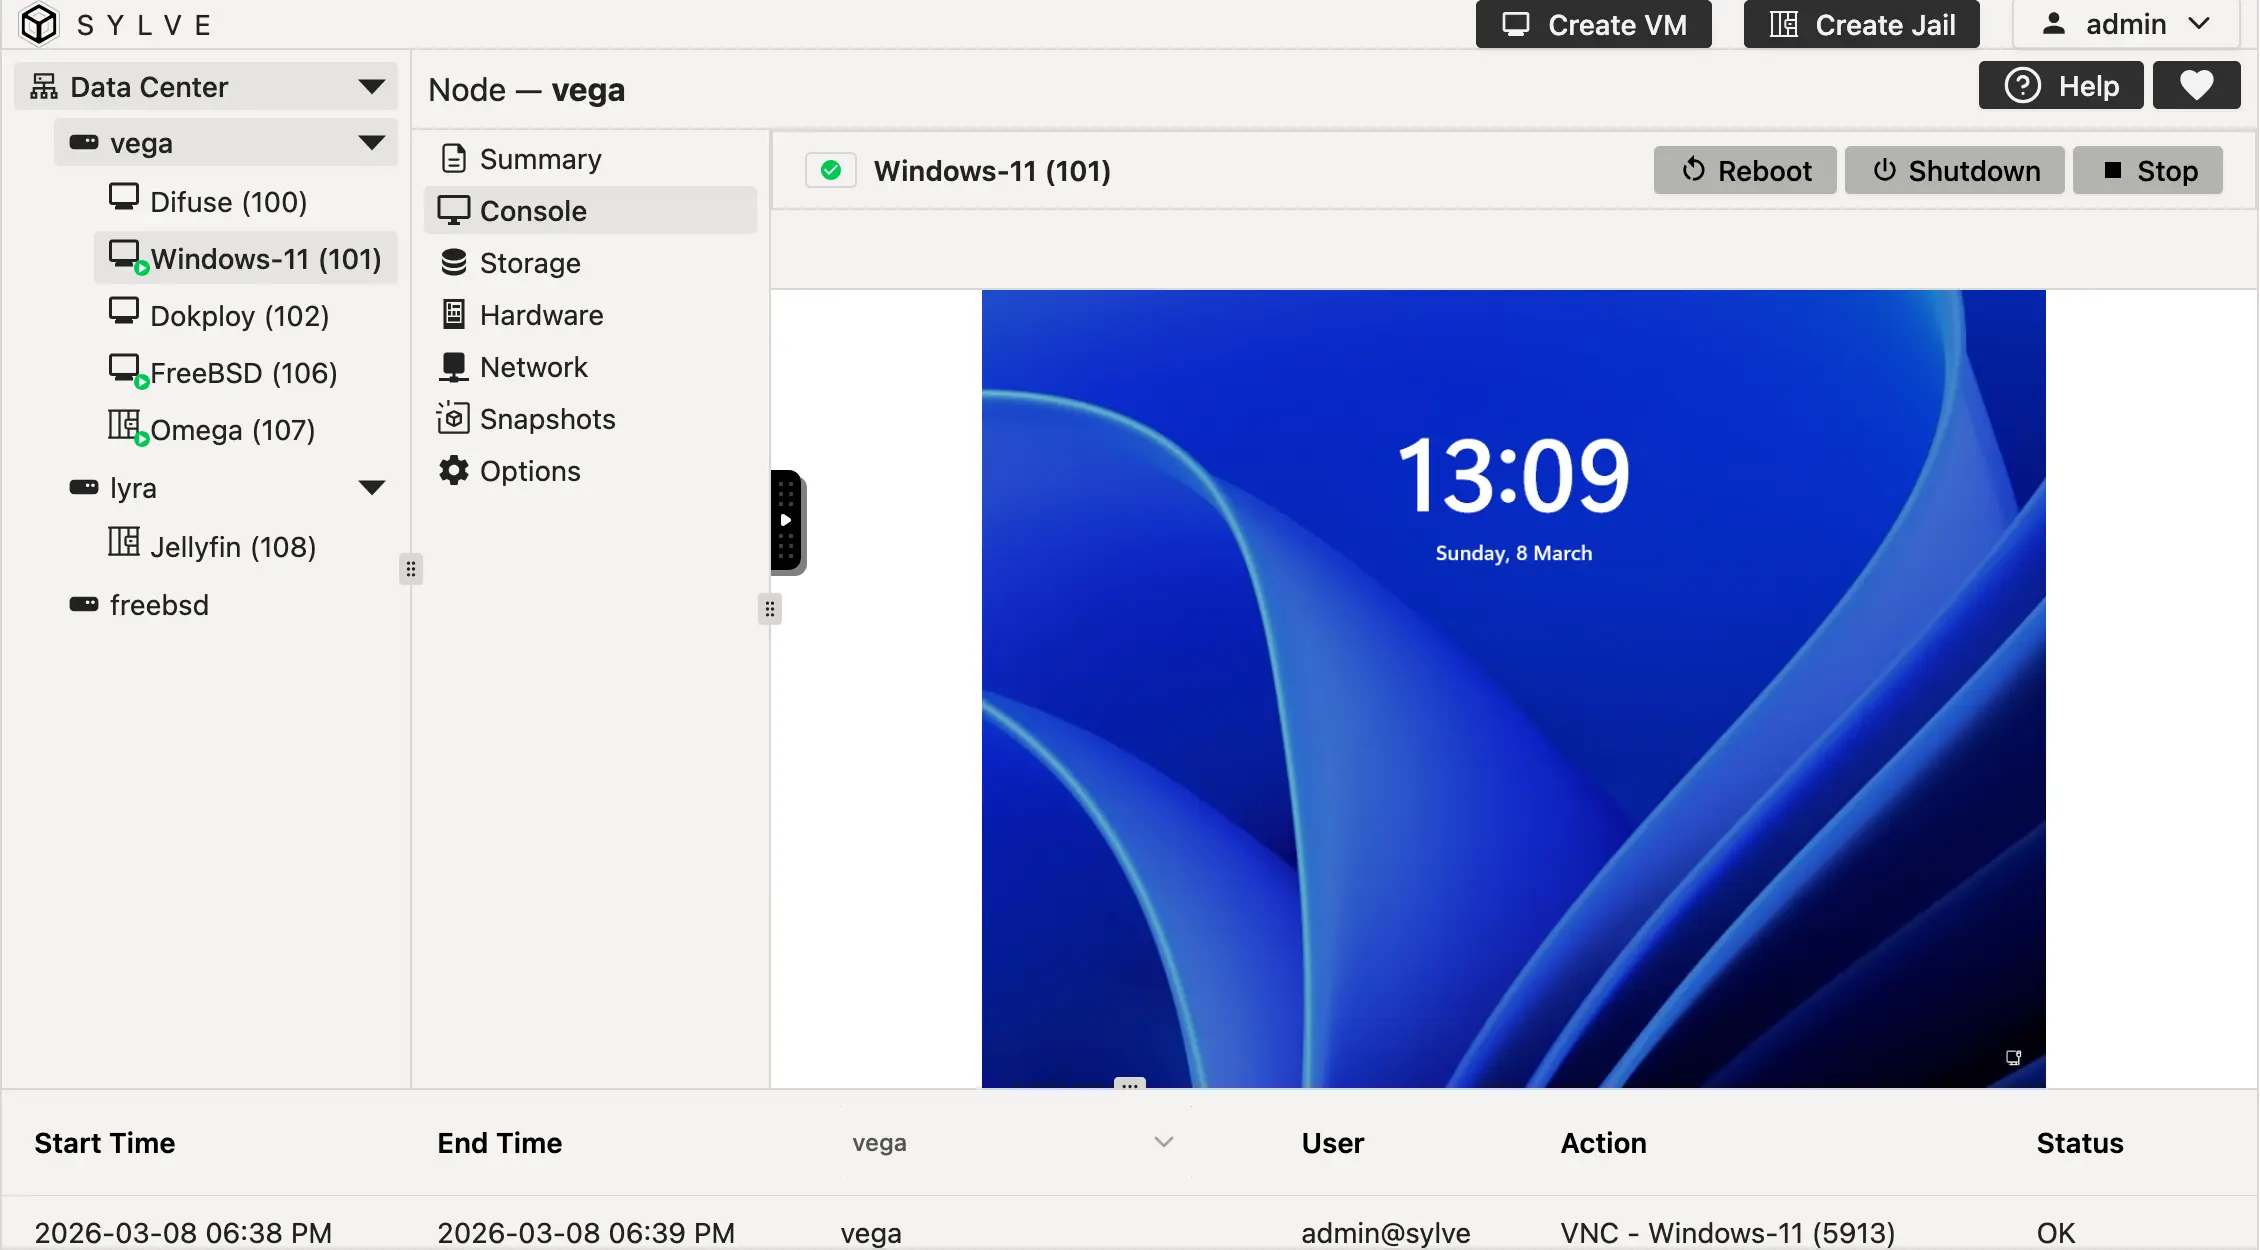Collapse the Data Center tree
Image resolution: width=2260 pixels, height=1250 pixels.
point(372,85)
